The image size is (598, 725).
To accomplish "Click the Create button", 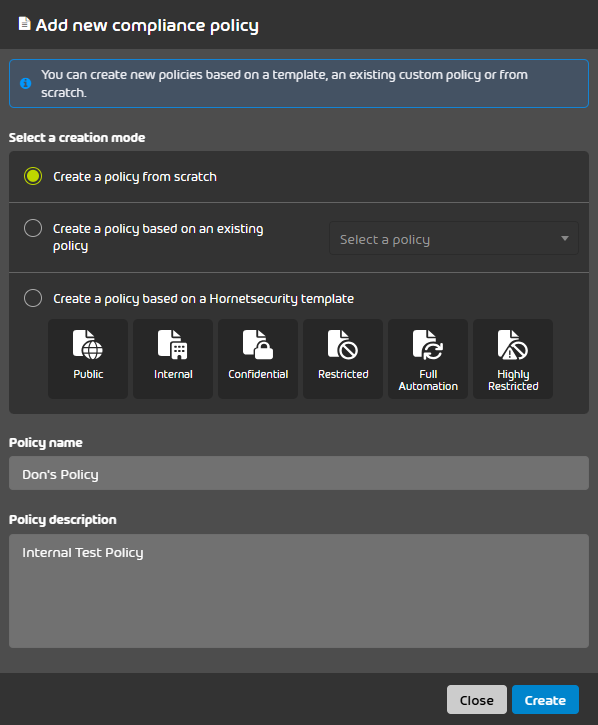I will [x=545, y=700].
